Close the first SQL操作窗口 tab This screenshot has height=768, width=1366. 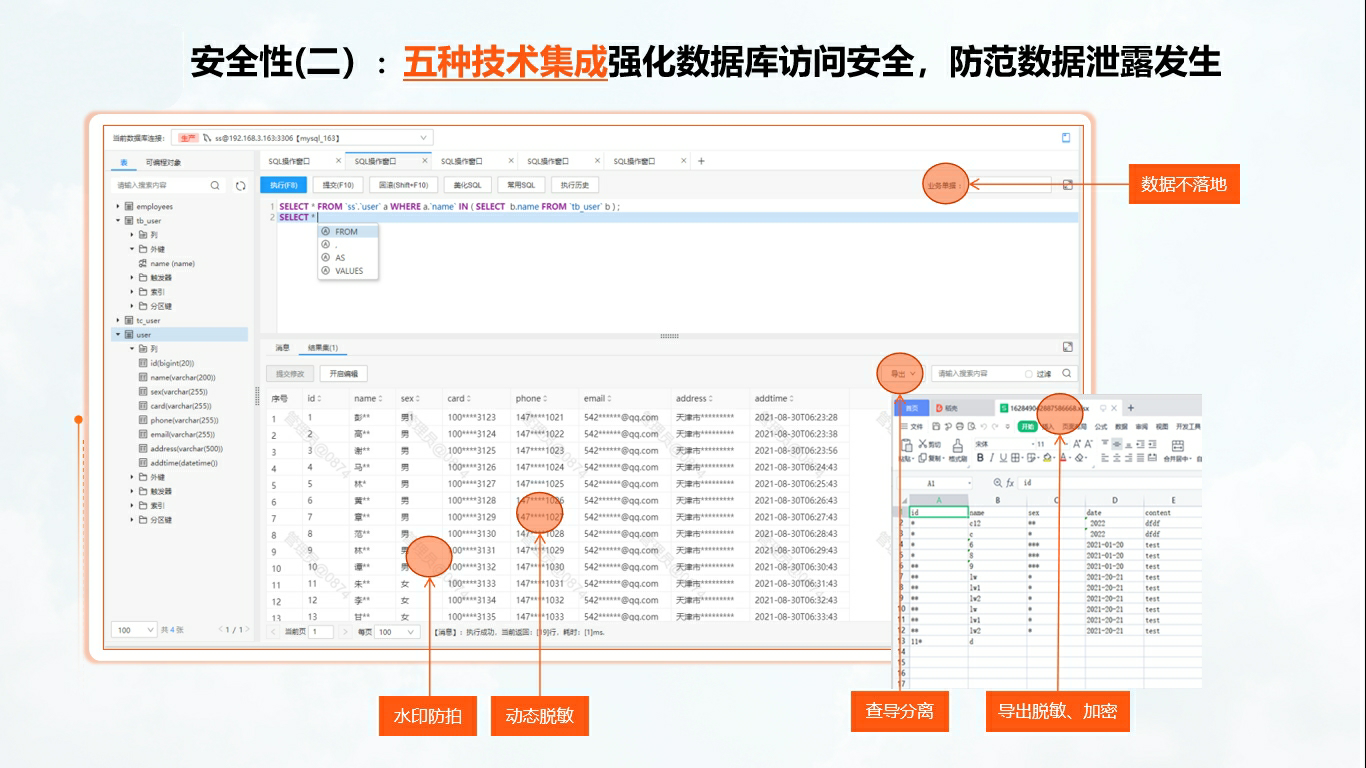pos(338,161)
